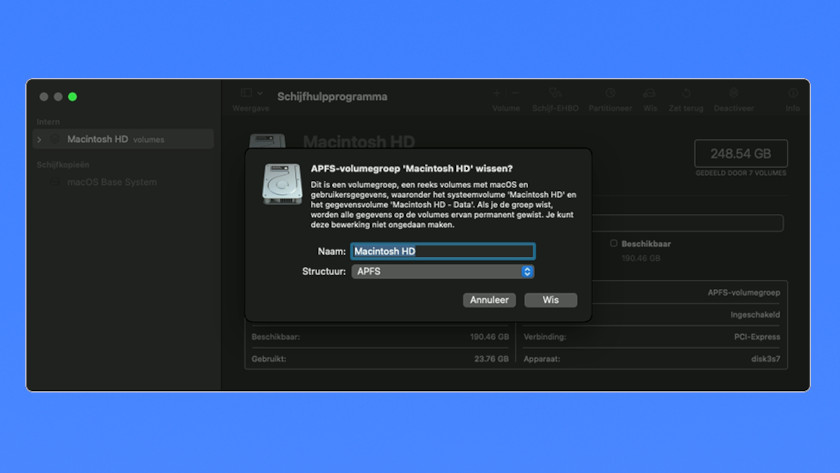Click into the Naam text field
Image resolution: width=840 pixels, height=473 pixels.
click(x=442, y=251)
